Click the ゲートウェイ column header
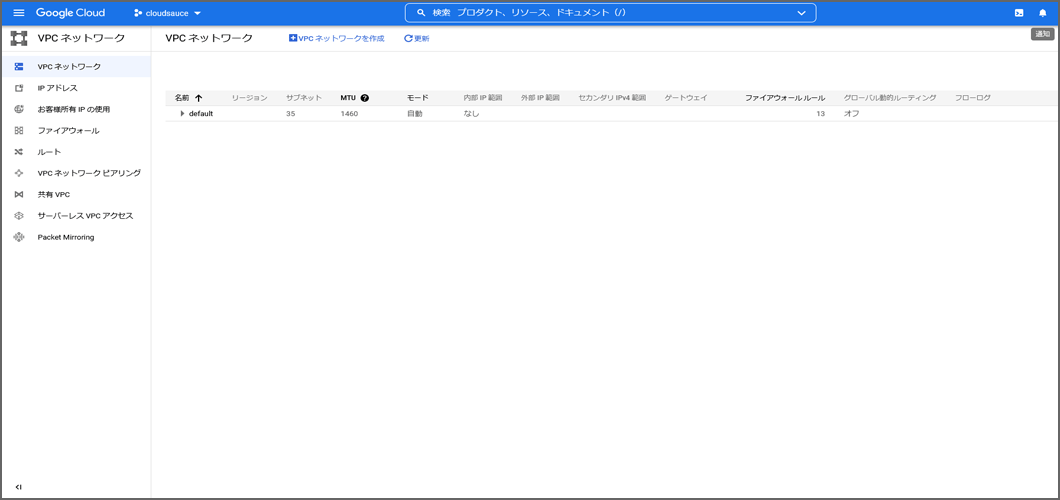Image resolution: width=1060 pixels, height=500 pixels. pyautogui.click(x=685, y=98)
